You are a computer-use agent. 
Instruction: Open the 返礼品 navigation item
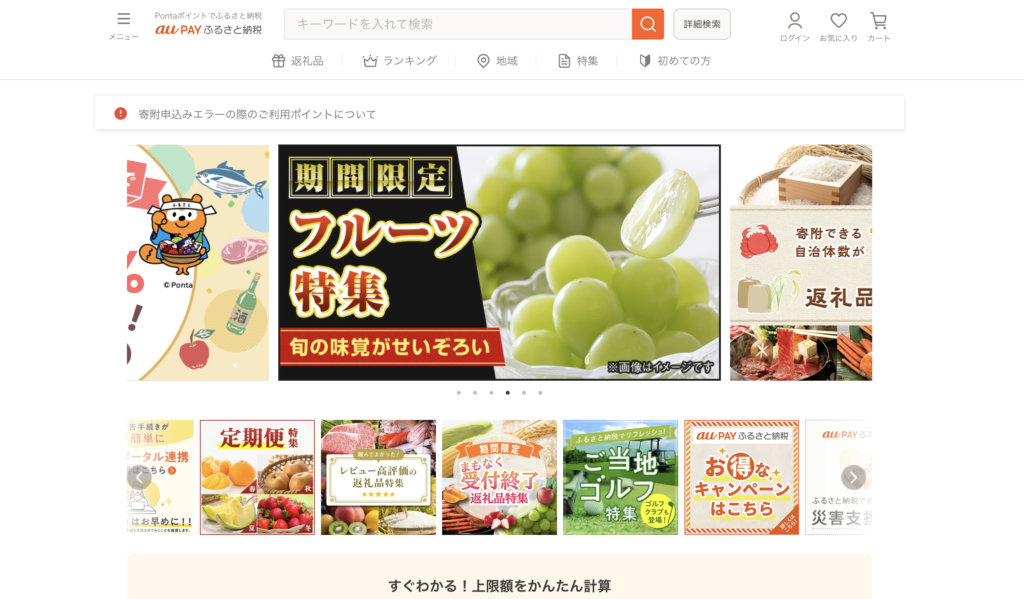tap(298, 61)
